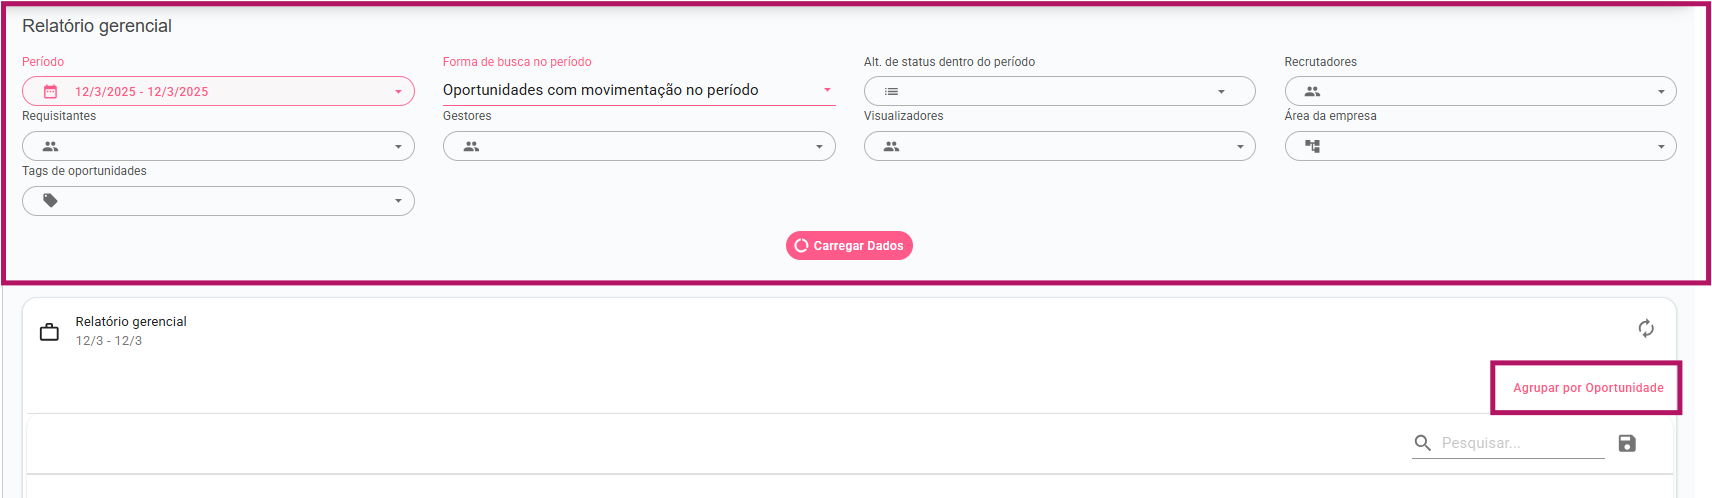
Task: Expand the Recrutadores dropdown arrow
Action: coord(1660,92)
